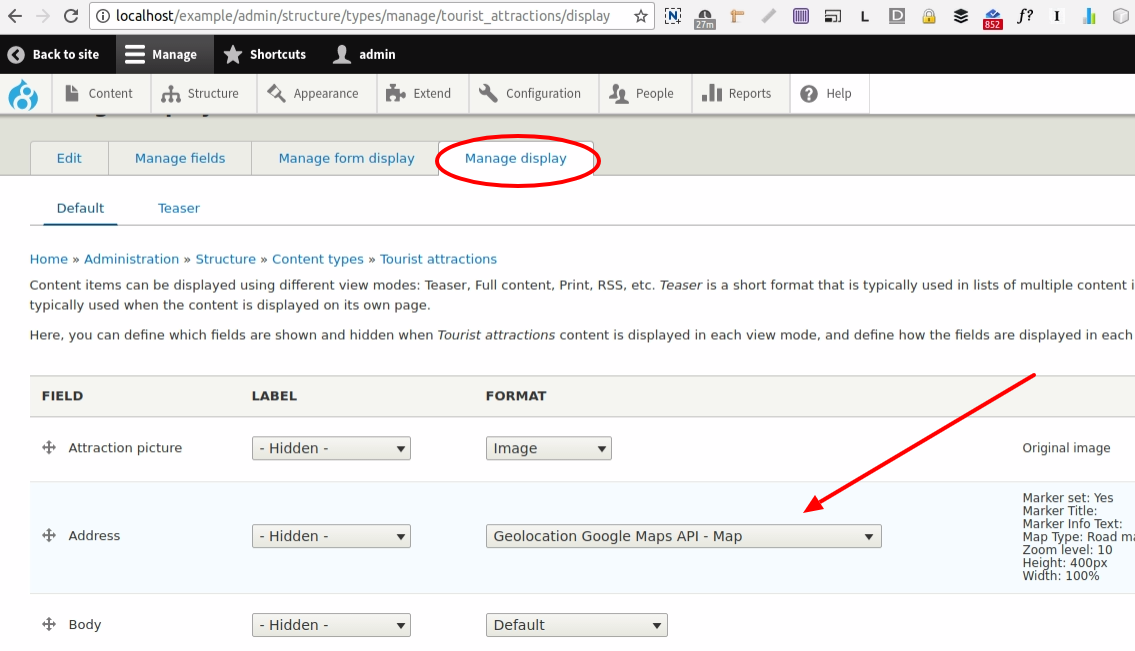This screenshot has width=1135, height=651.
Task: Open the Address label visibility dropdown
Action: (x=331, y=536)
